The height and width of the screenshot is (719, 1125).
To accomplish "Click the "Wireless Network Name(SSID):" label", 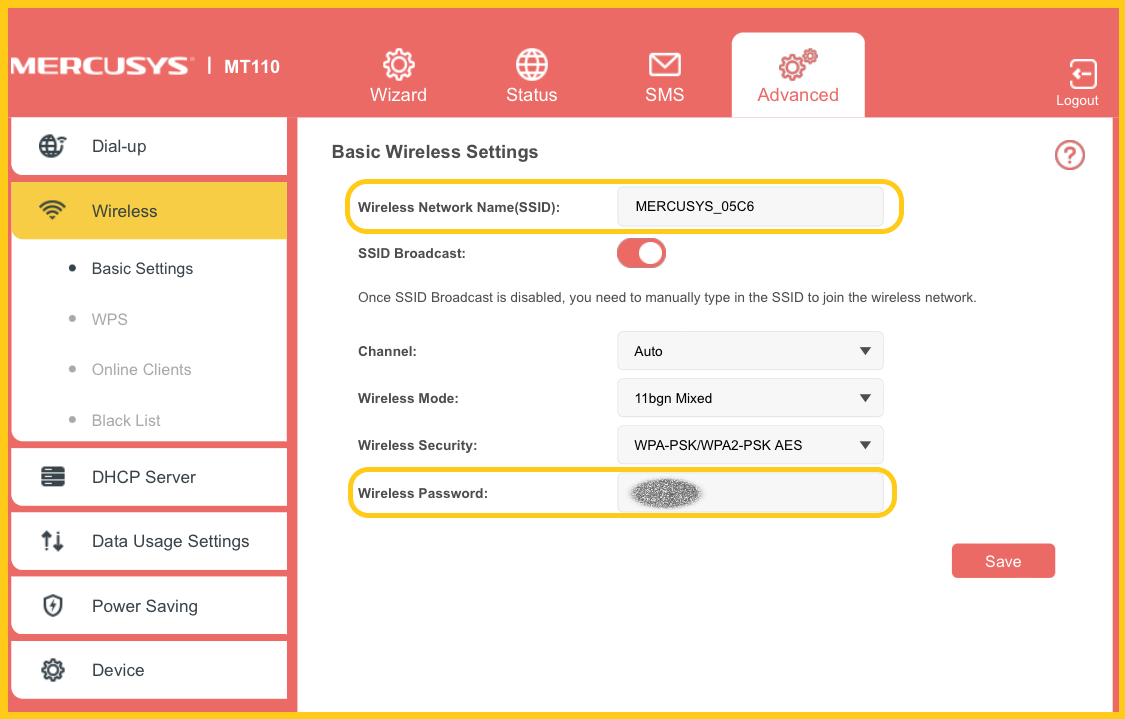I will (x=458, y=207).
